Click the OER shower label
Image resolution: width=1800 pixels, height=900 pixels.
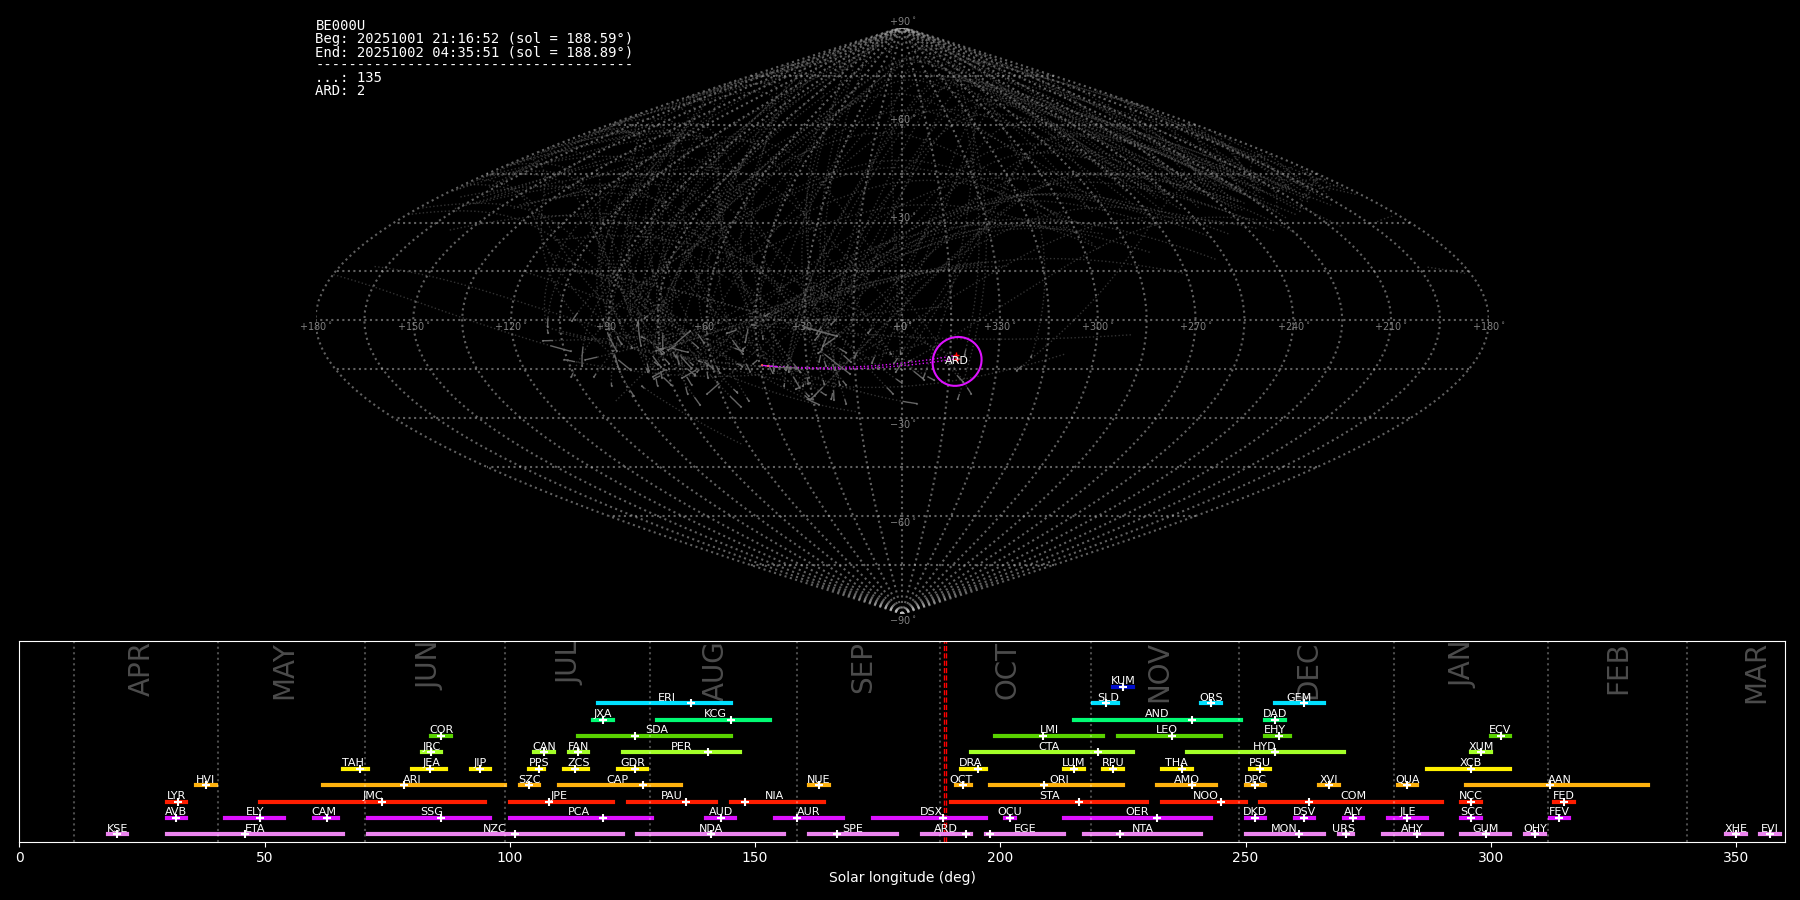pyautogui.click(x=1137, y=812)
